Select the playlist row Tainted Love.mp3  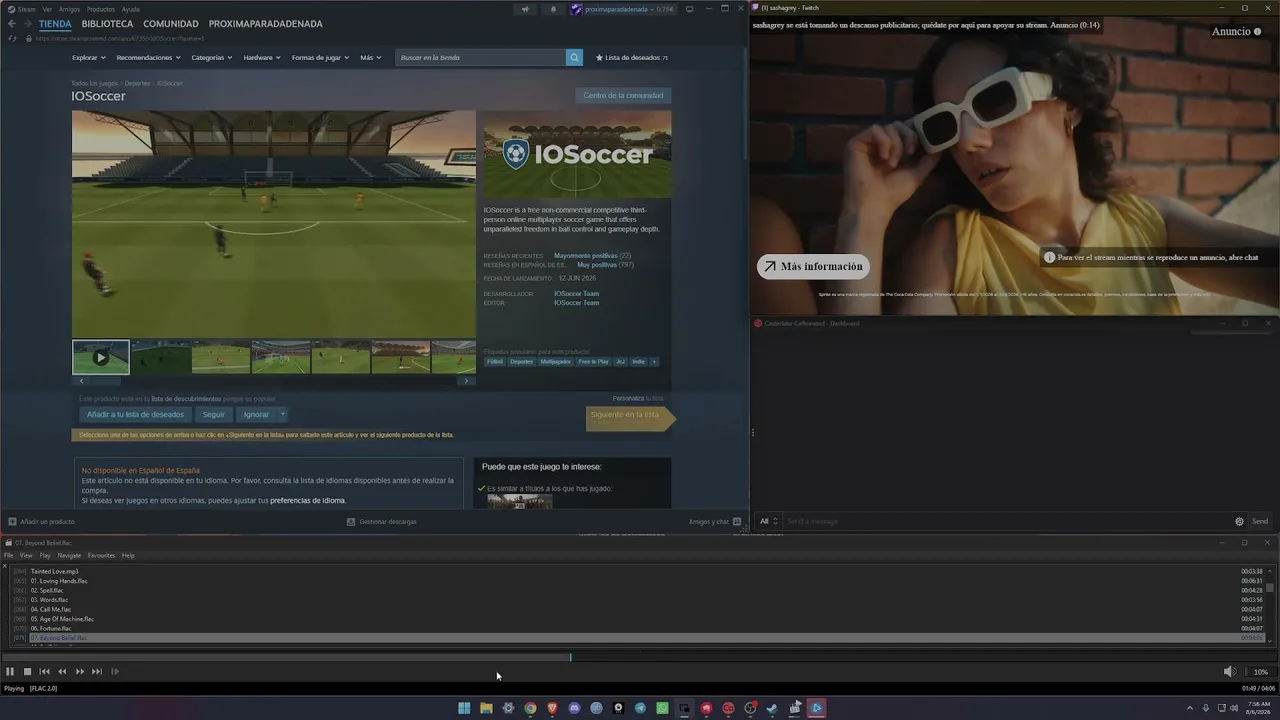638,571
